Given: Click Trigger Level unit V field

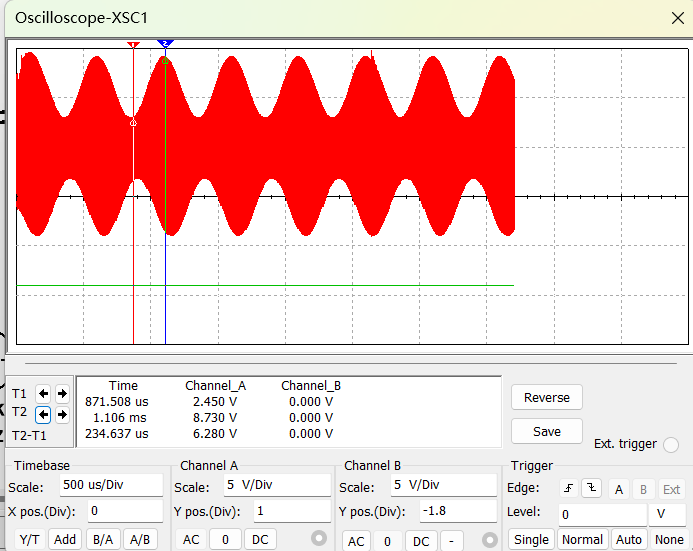Looking at the screenshot, I should click(667, 515).
